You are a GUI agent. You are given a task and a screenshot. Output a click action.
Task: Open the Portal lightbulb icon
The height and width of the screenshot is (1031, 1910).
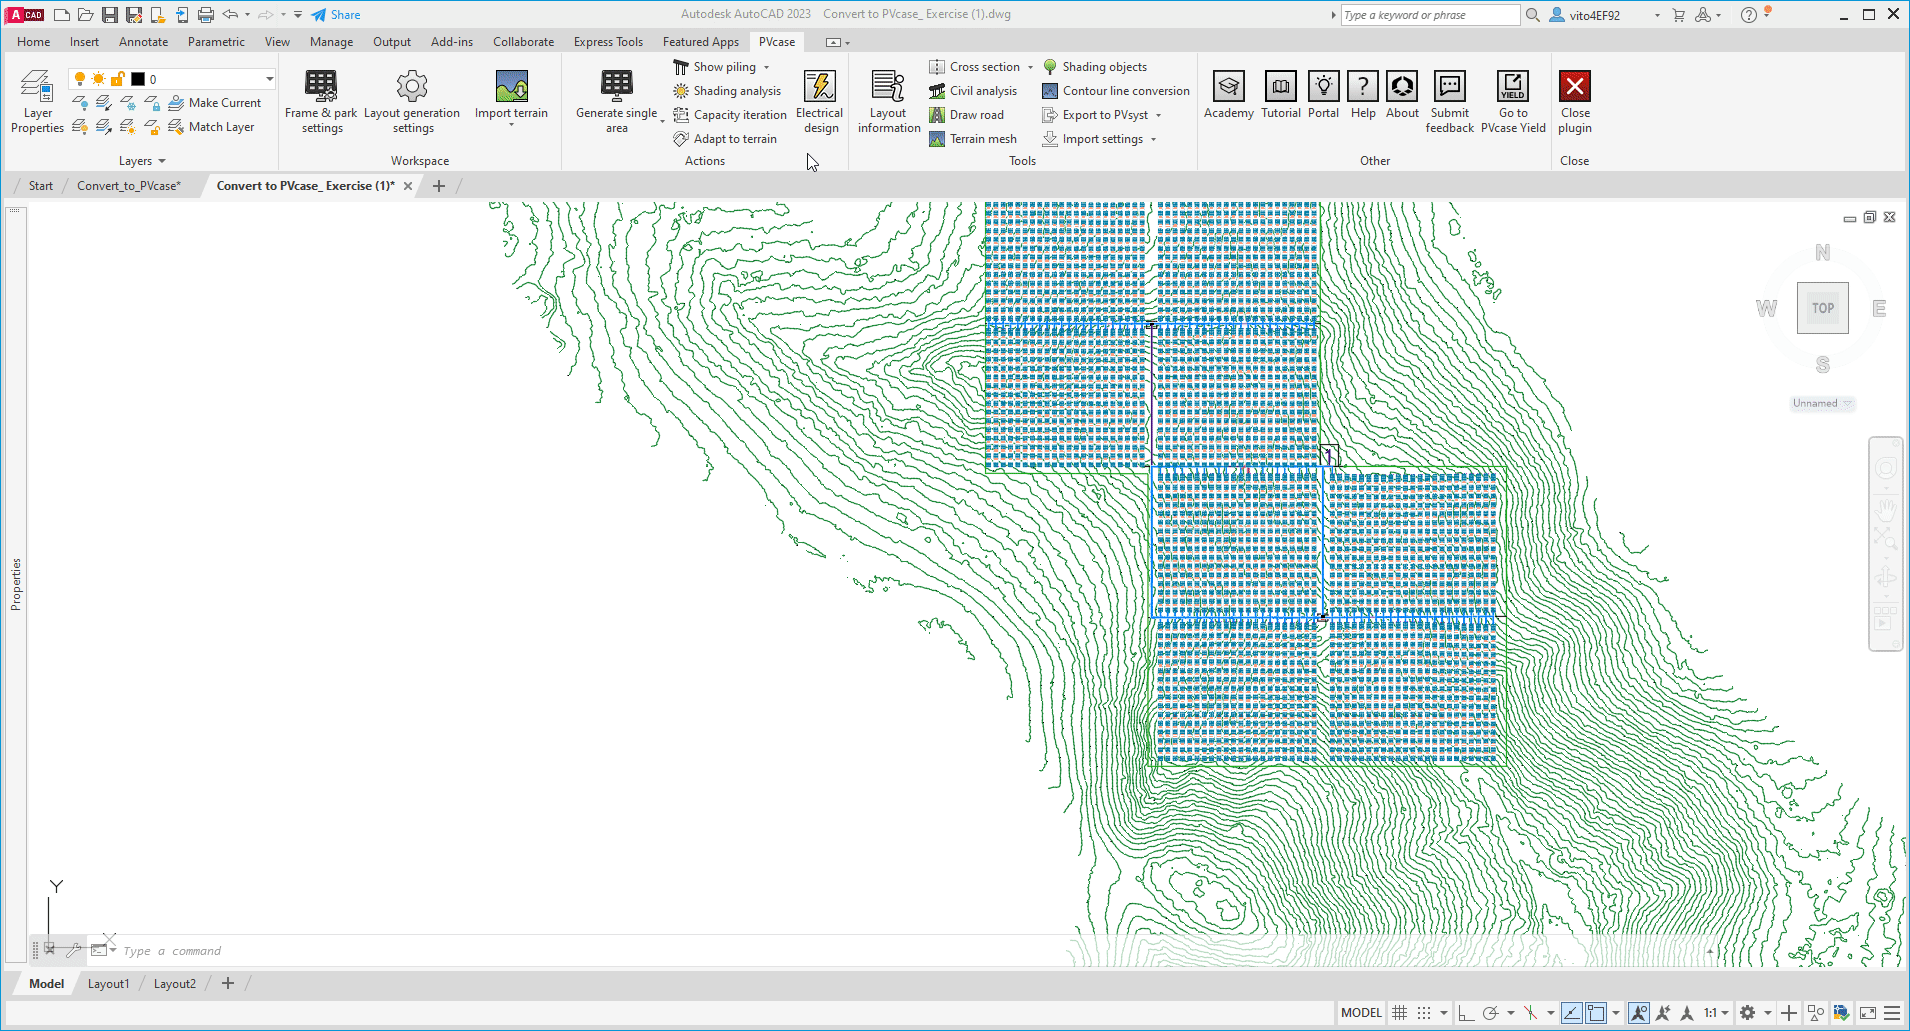click(1324, 86)
